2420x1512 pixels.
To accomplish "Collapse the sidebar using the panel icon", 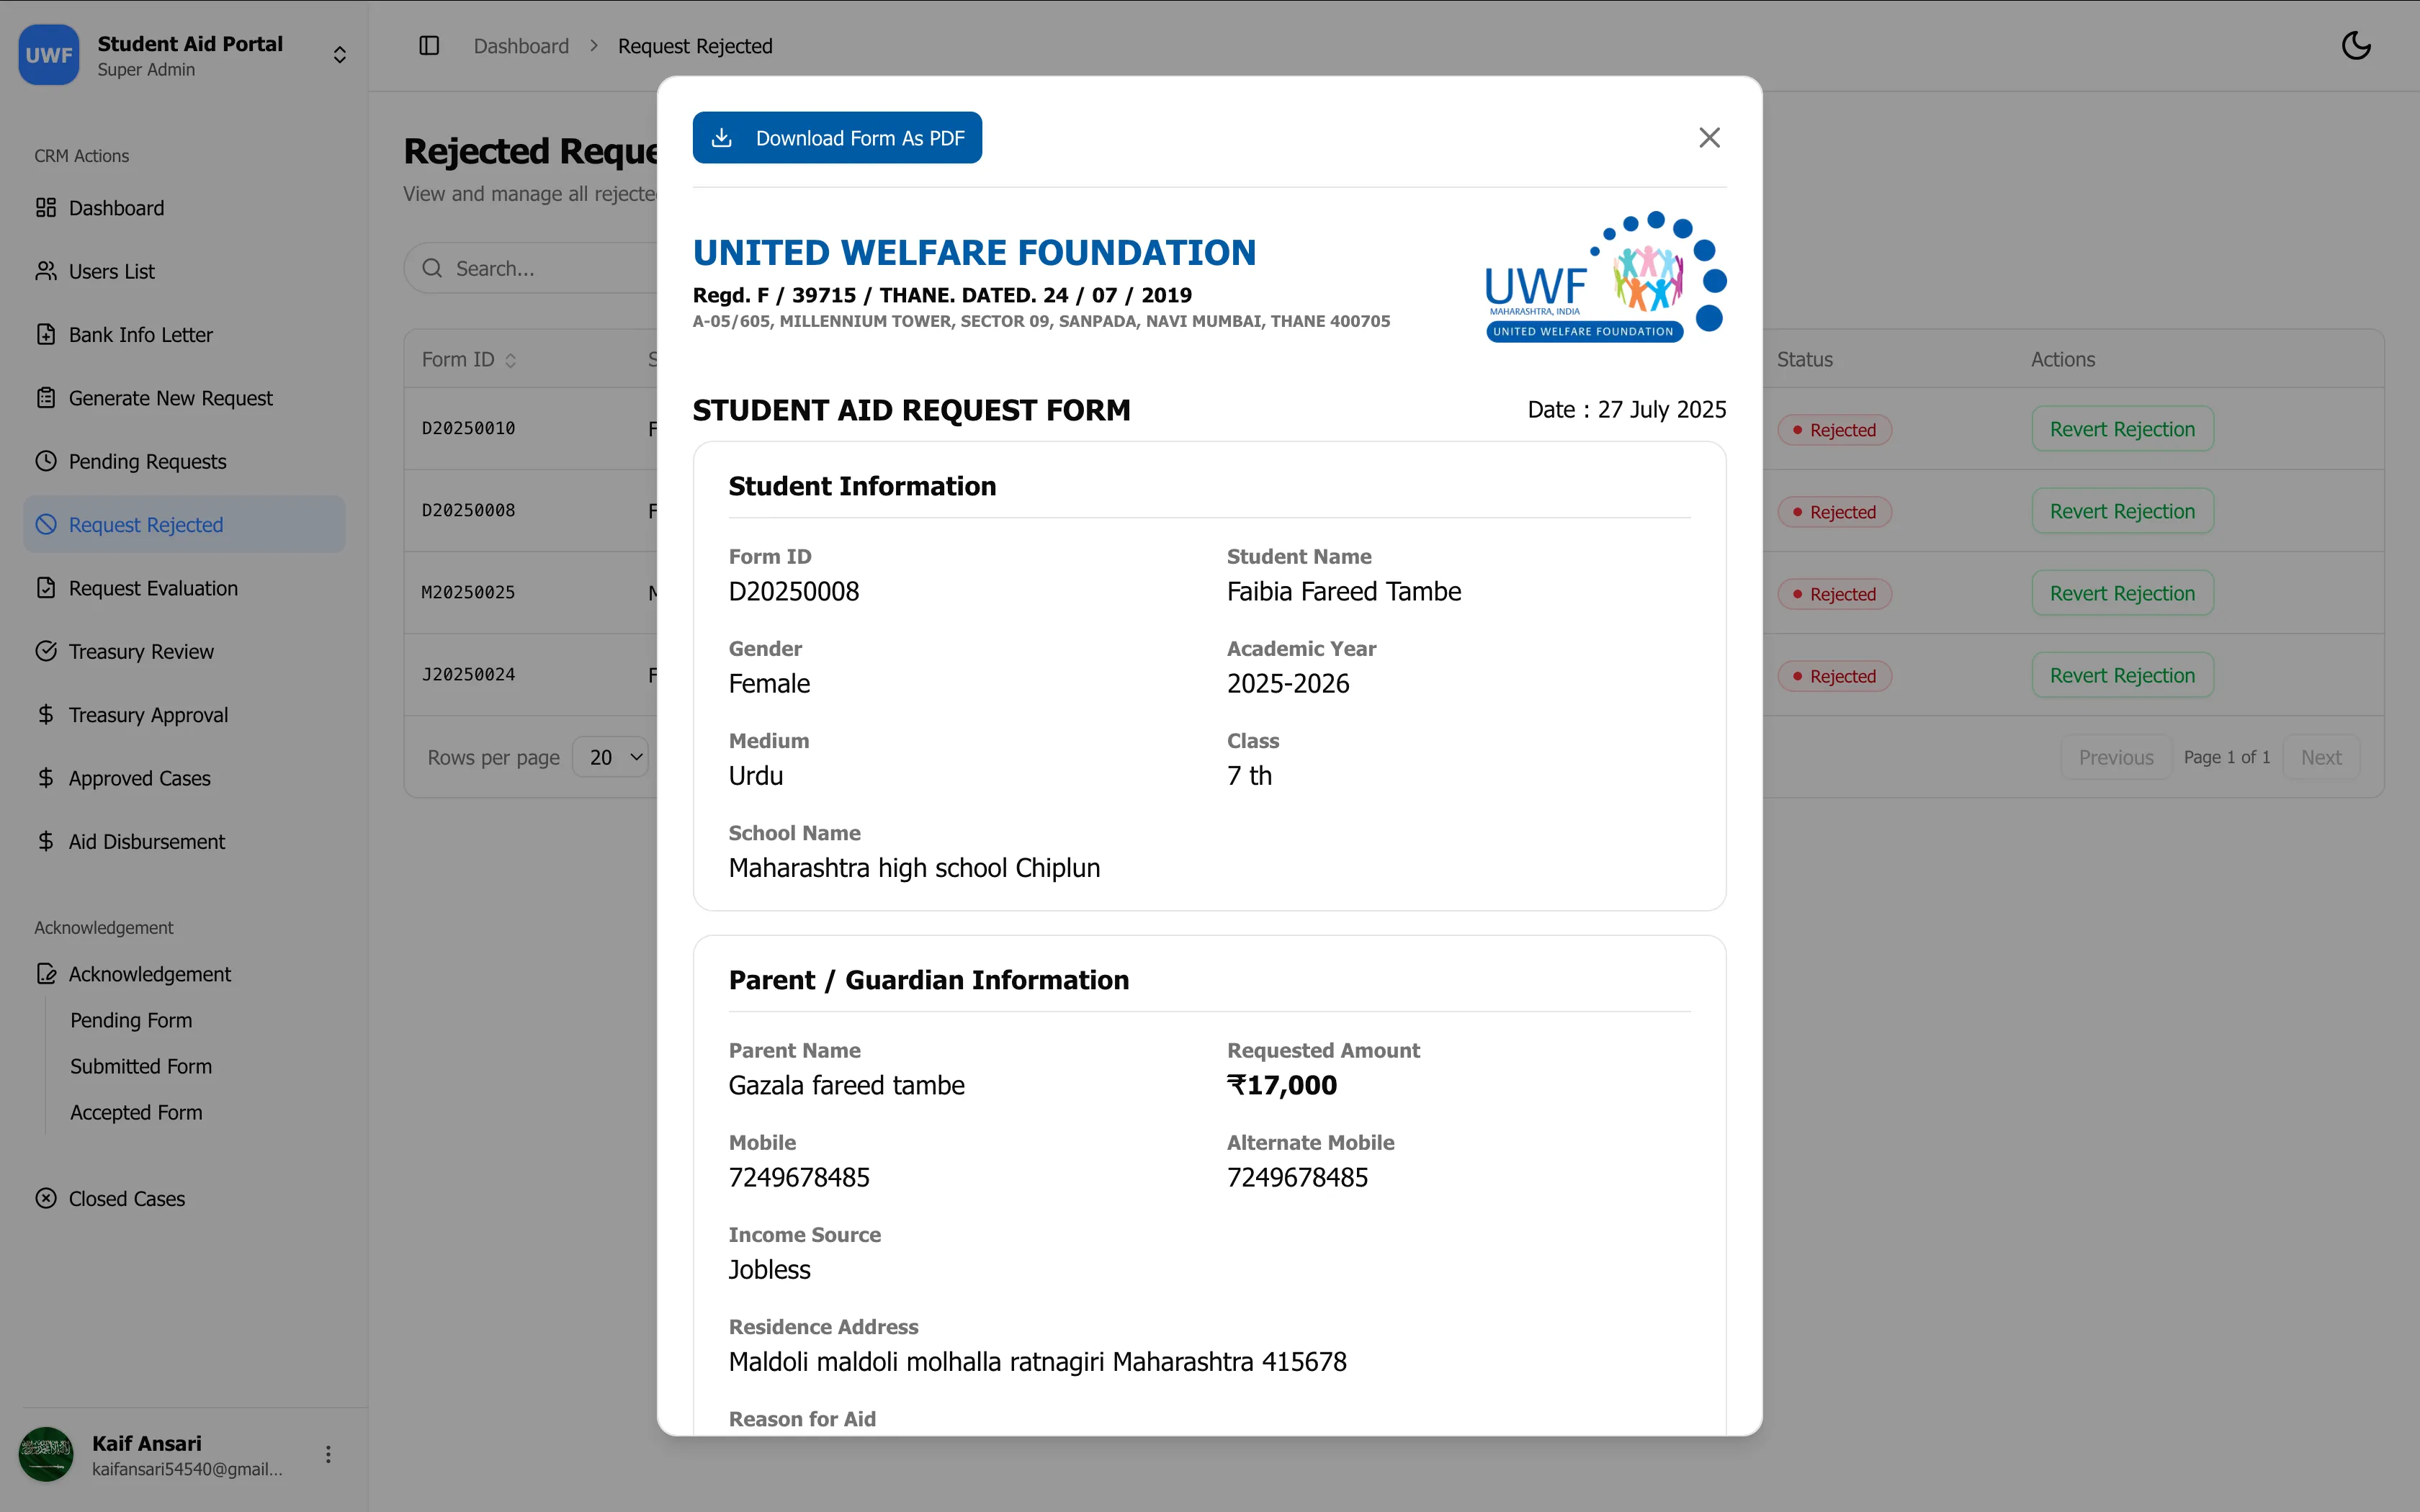I will pyautogui.click(x=429, y=46).
